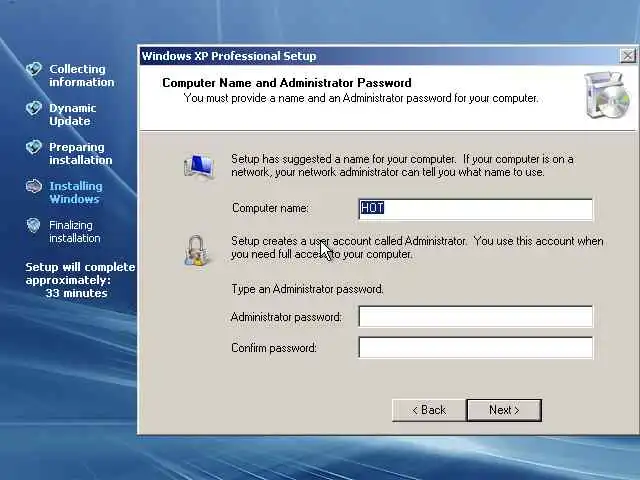The width and height of the screenshot is (640, 480).
Task: Click the padlock icon
Action: click(x=197, y=250)
